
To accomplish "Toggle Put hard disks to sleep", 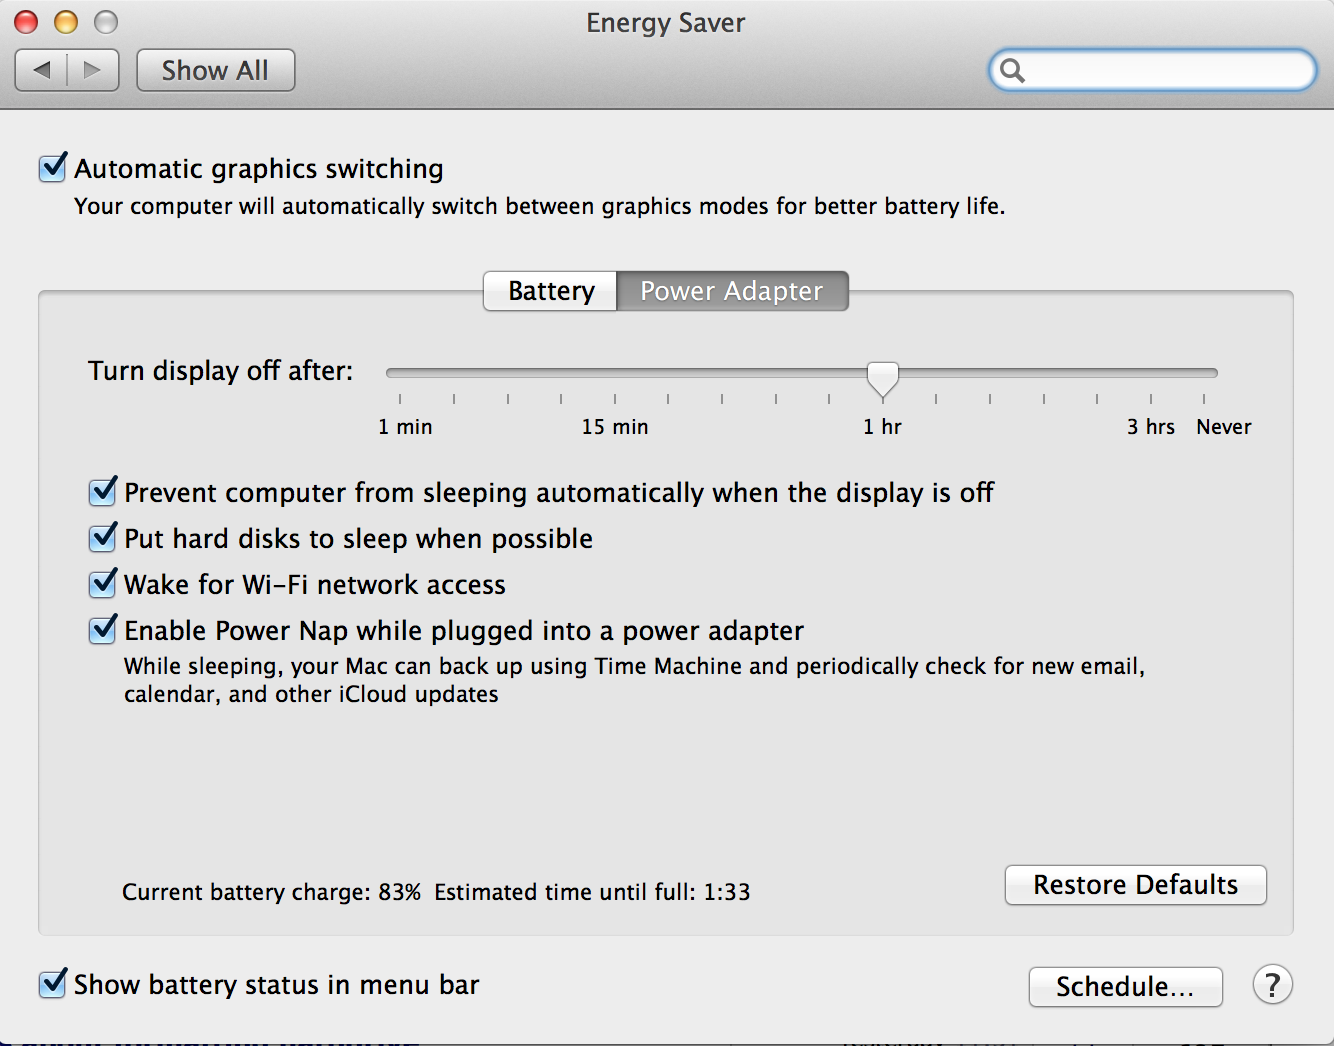I will pos(103,538).
